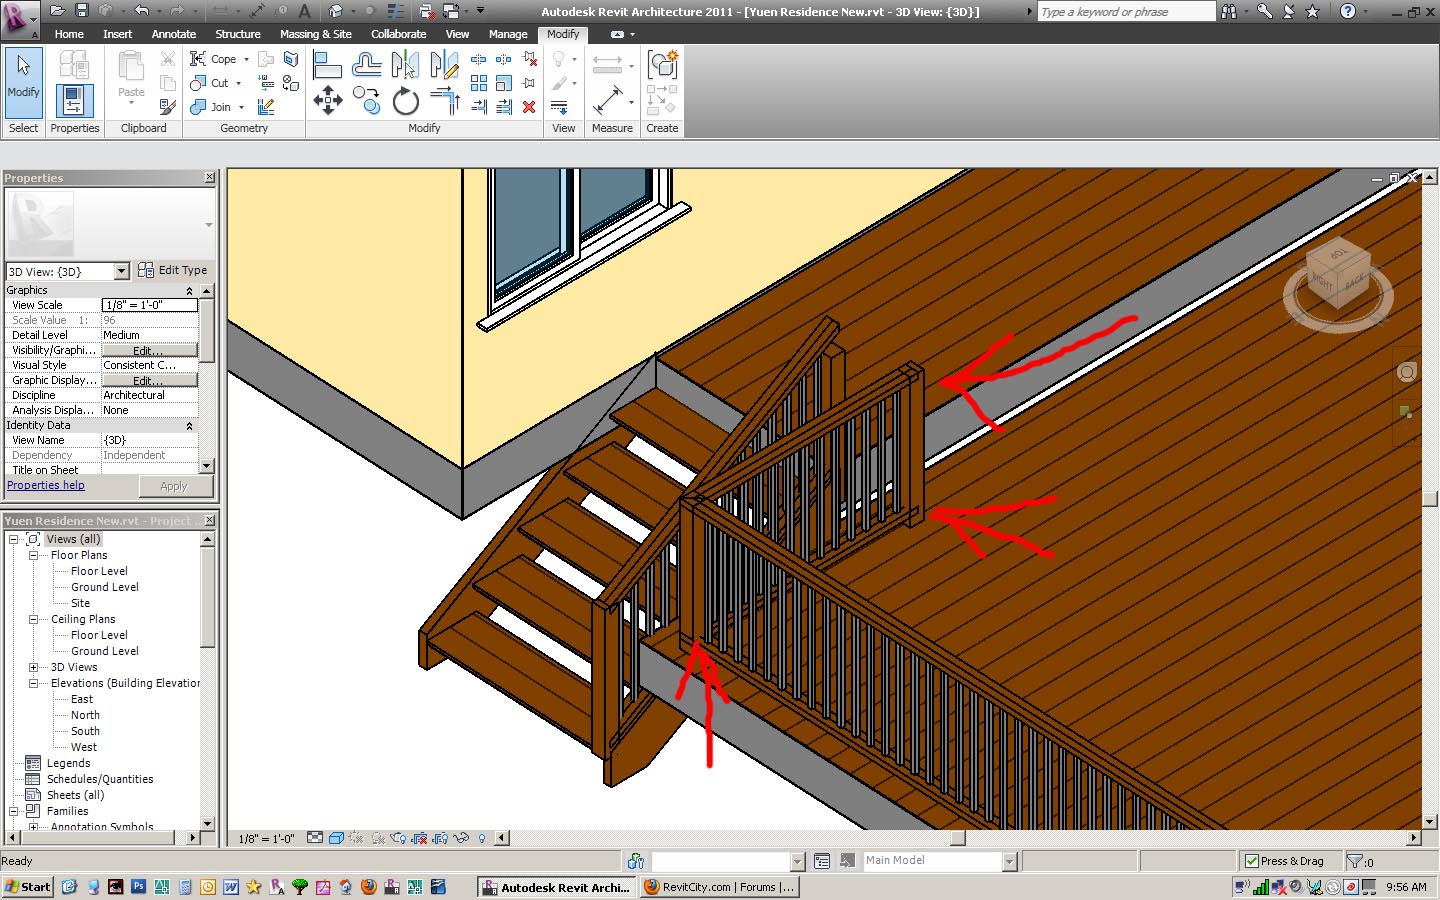Expand the 3D Views tree node
The image size is (1440, 900).
(33, 667)
